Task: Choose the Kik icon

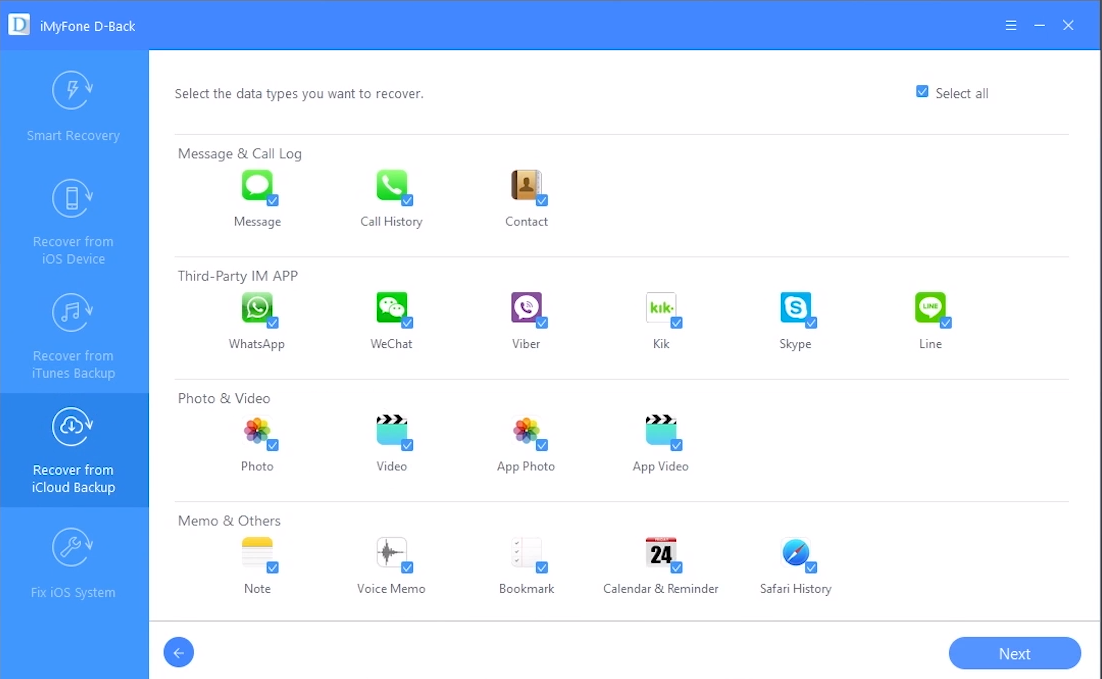Action: tap(661, 308)
